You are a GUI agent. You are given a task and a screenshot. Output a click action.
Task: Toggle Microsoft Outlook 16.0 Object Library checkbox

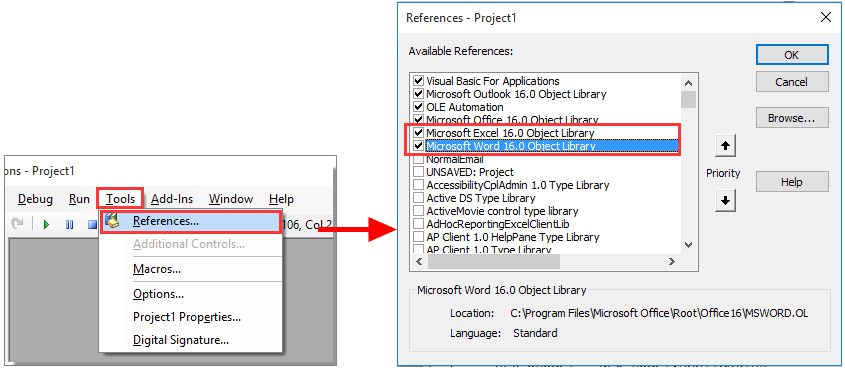(x=418, y=94)
